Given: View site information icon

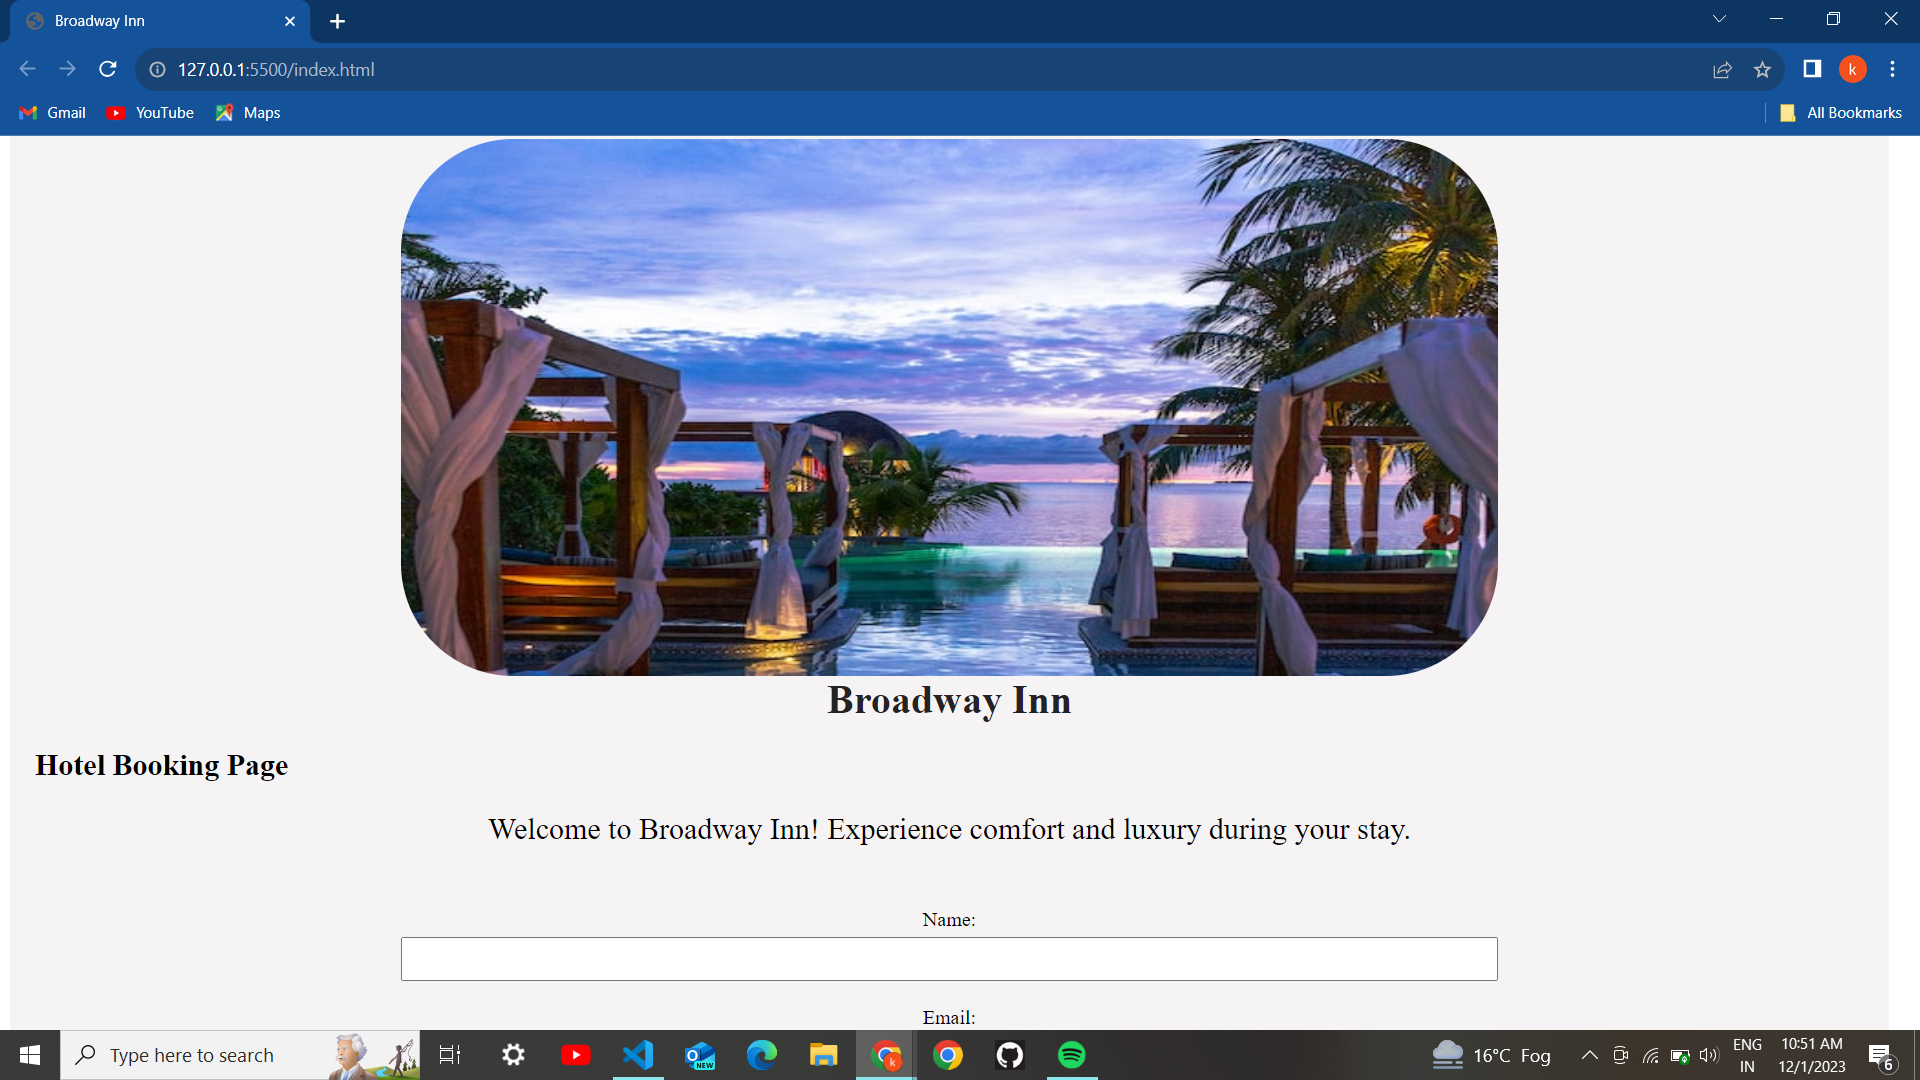Looking at the screenshot, I should pos(157,69).
